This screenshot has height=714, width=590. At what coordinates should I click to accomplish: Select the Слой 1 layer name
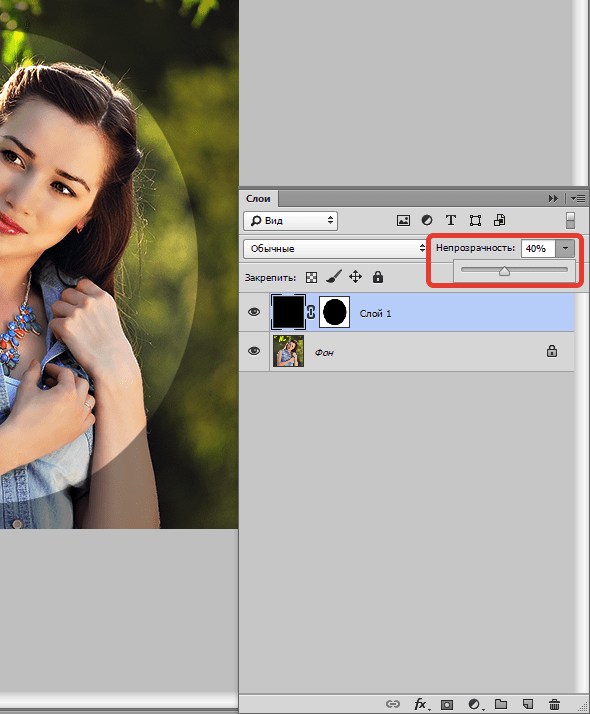[375, 313]
